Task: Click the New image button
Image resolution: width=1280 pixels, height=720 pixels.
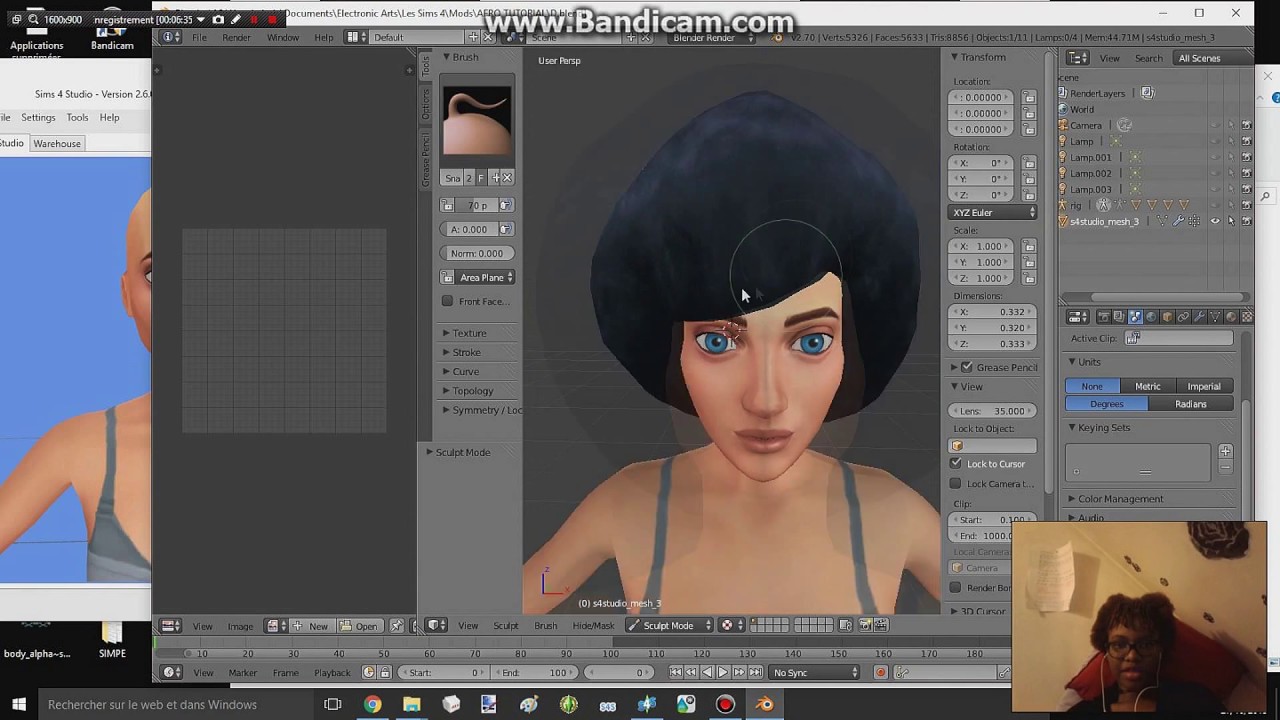Action: (311, 626)
